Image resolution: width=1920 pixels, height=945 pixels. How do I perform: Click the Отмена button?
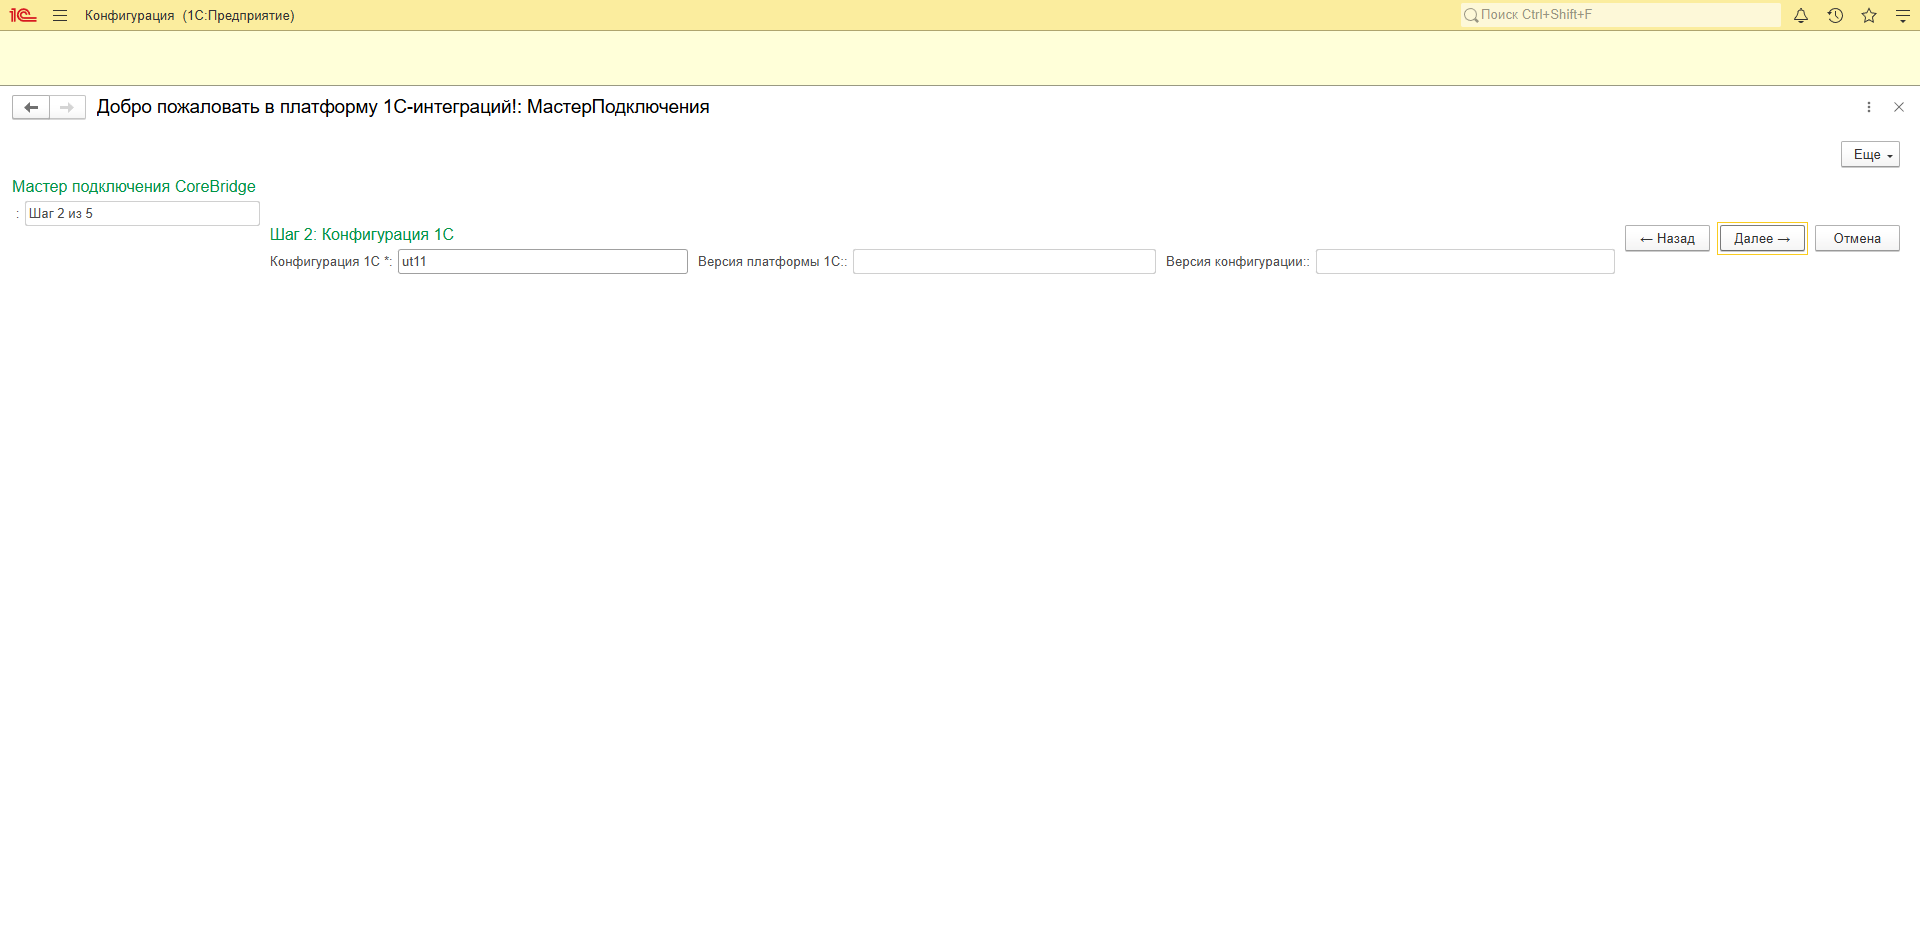point(1857,238)
